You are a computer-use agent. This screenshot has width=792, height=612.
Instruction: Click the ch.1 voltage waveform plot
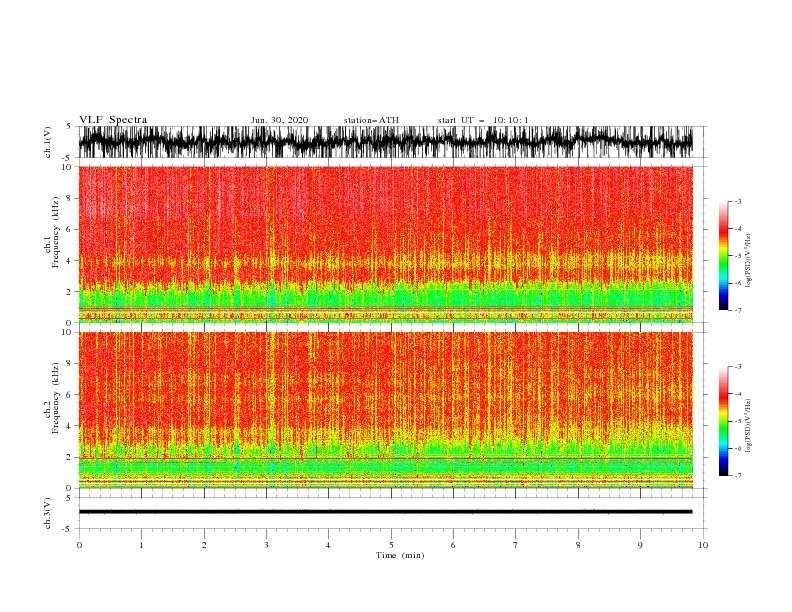(x=385, y=142)
